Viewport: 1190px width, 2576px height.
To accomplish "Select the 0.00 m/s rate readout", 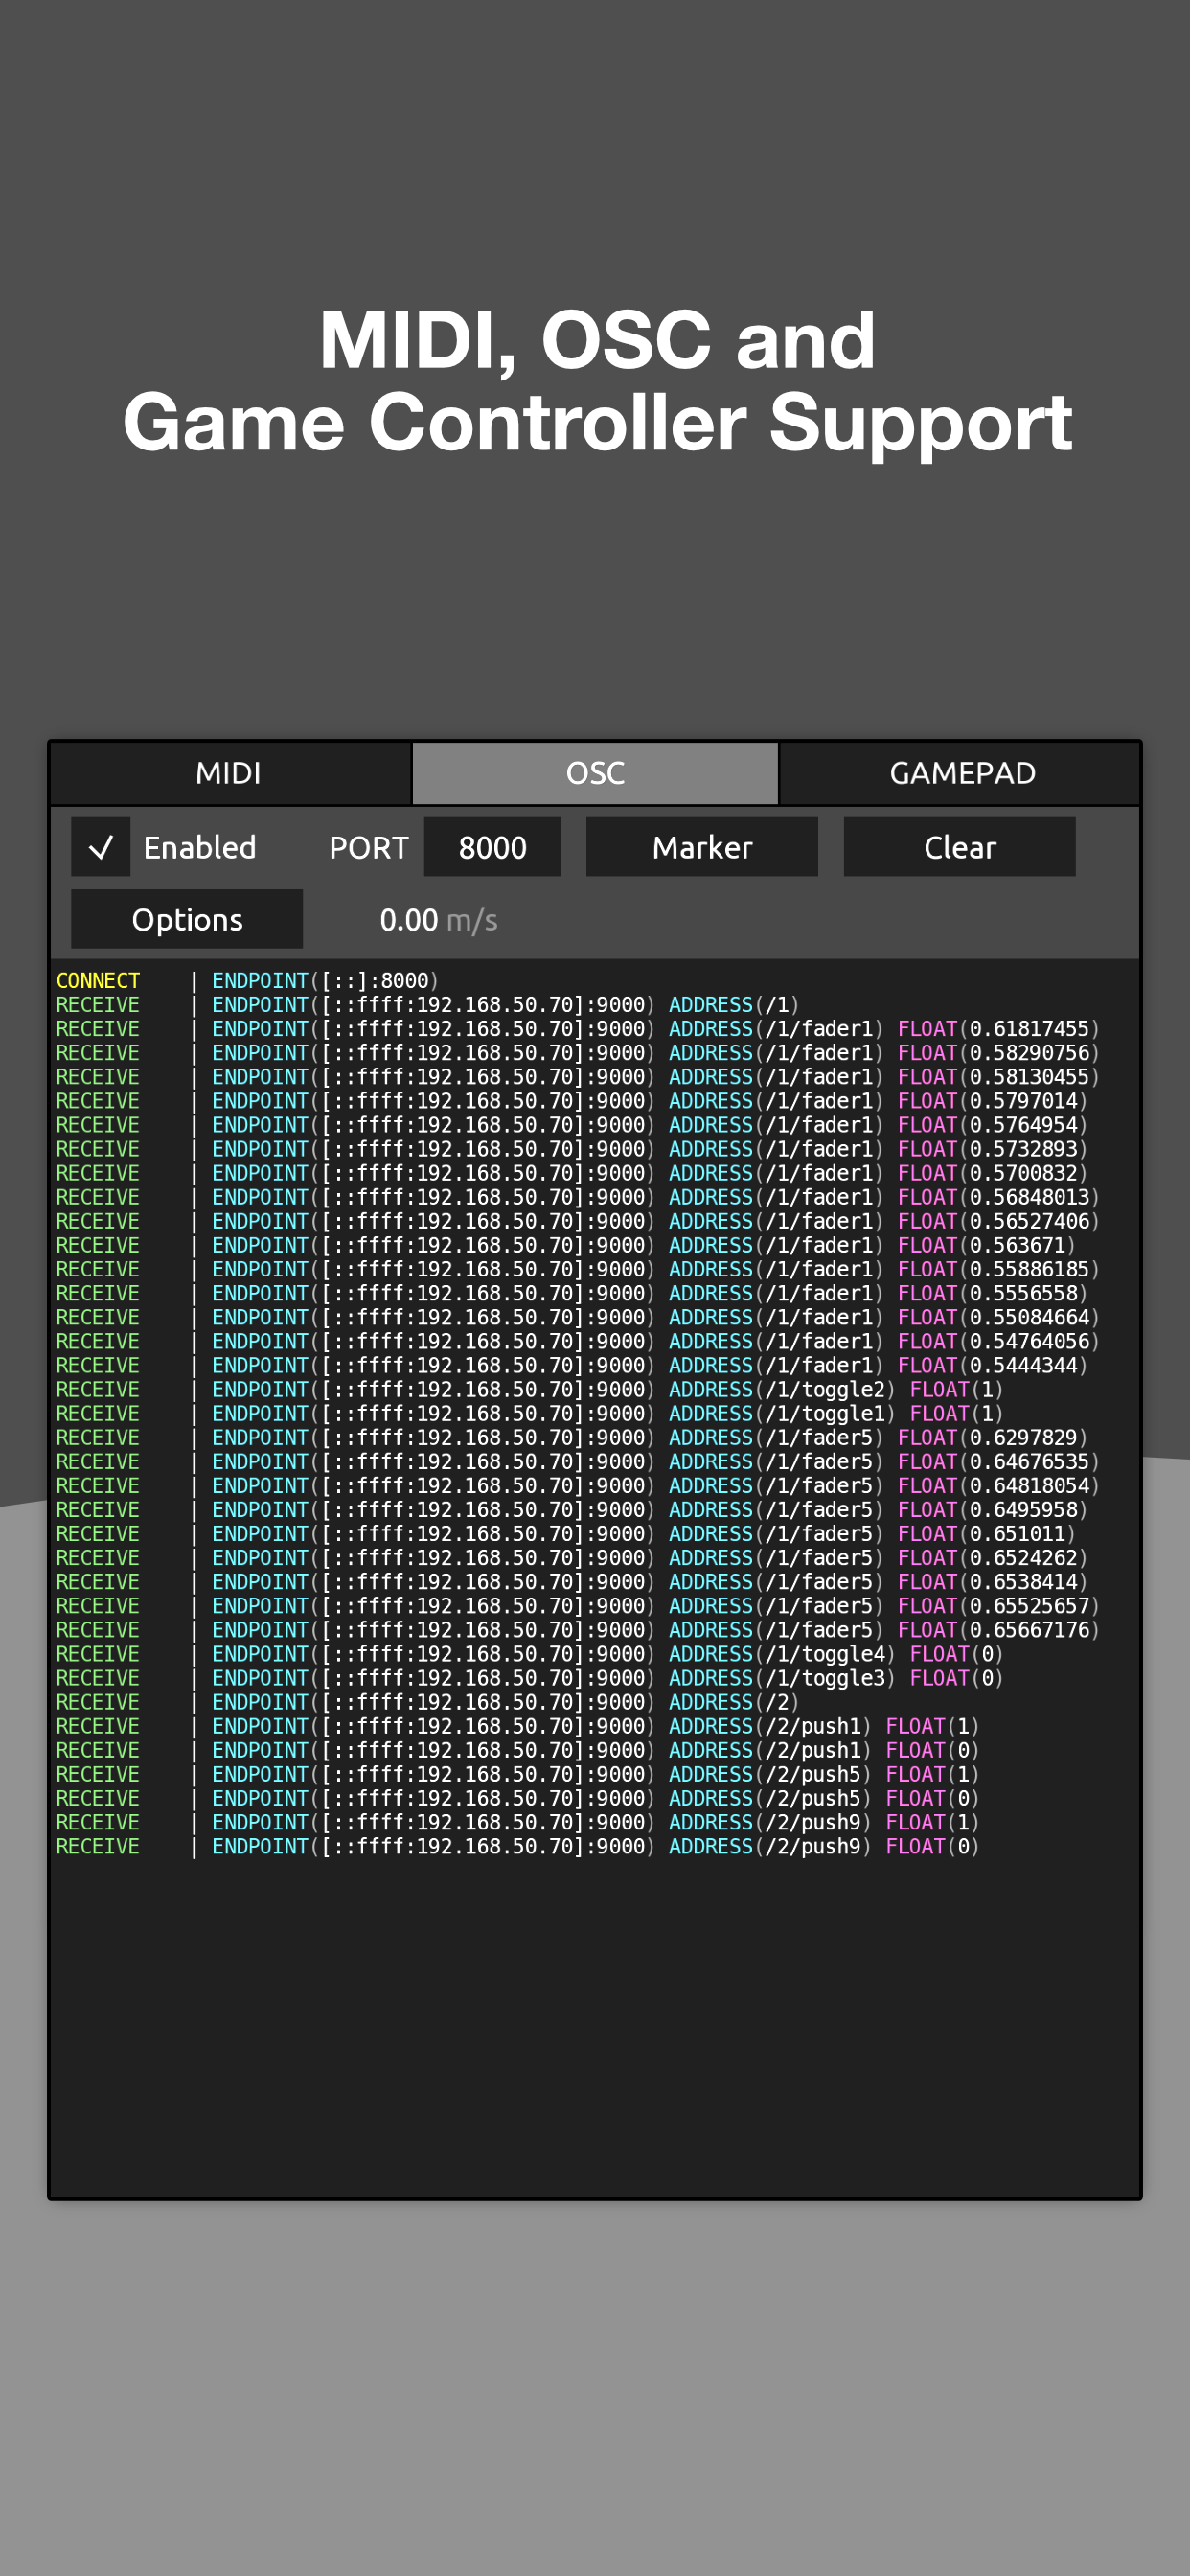I will (x=438, y=920).
